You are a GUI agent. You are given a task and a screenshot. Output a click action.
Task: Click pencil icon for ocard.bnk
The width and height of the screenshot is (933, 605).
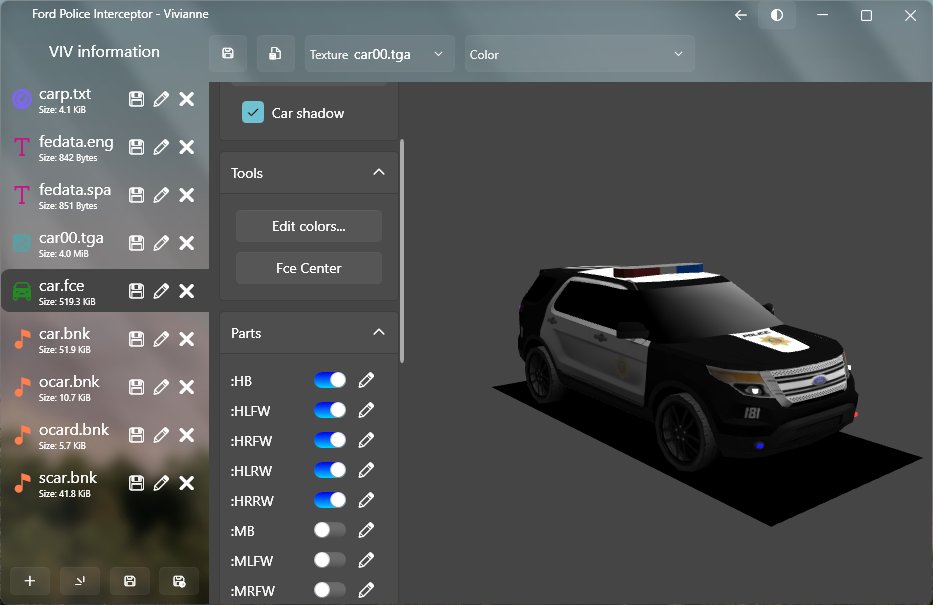(x=161, y=435)
